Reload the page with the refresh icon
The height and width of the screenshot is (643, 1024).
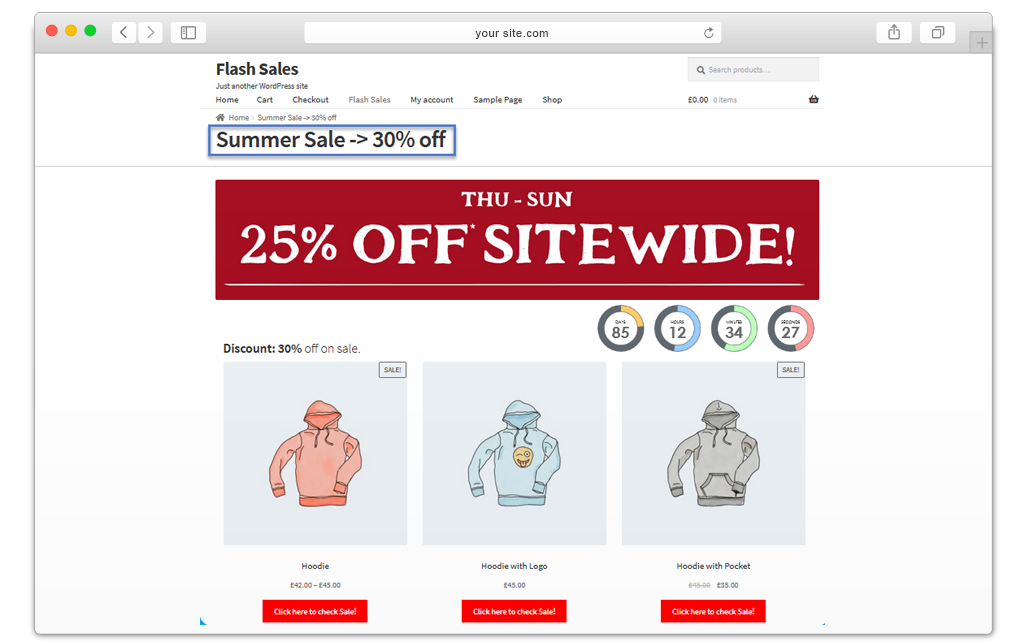pyautogui.click(x=709, y=33)
